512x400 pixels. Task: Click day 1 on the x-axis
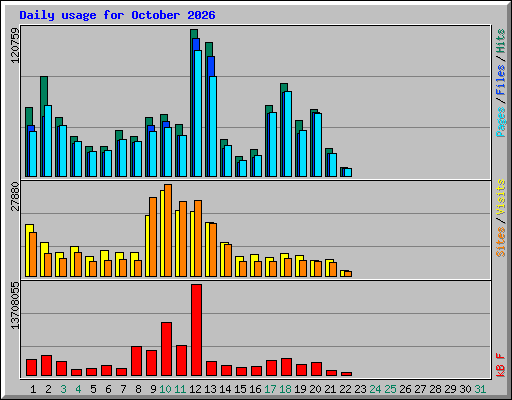[33, 389]
